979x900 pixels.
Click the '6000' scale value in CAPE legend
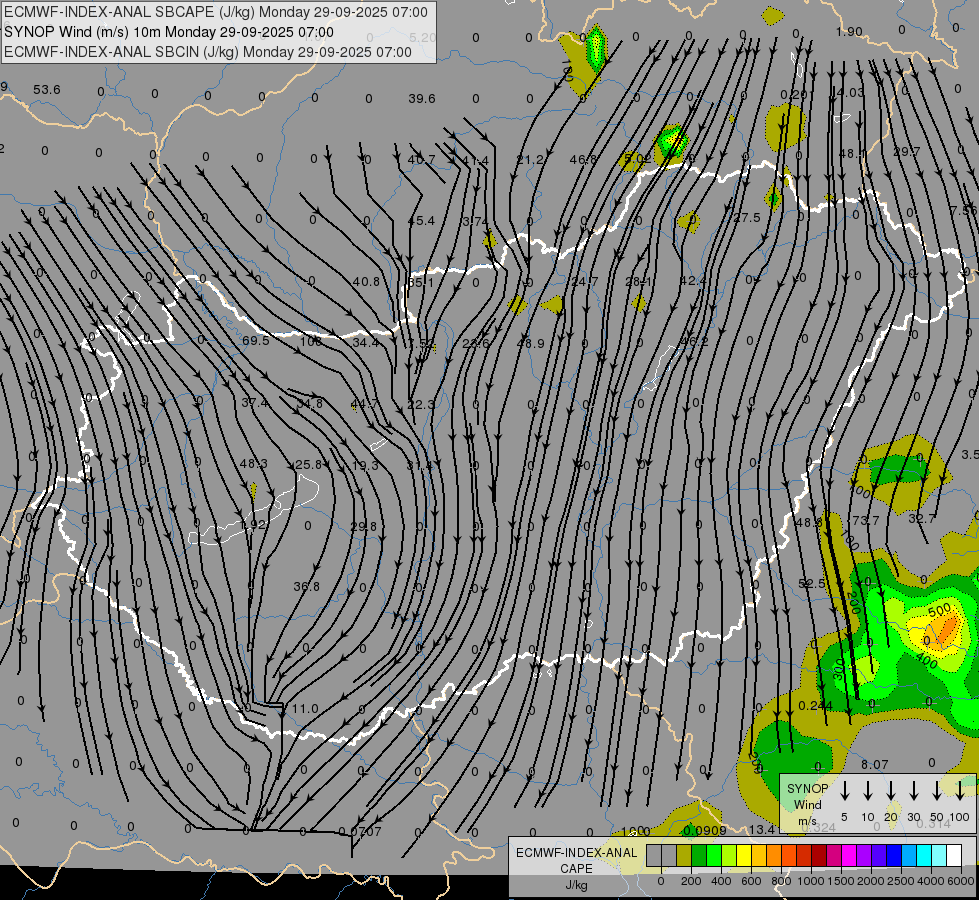tap(961, 881)
